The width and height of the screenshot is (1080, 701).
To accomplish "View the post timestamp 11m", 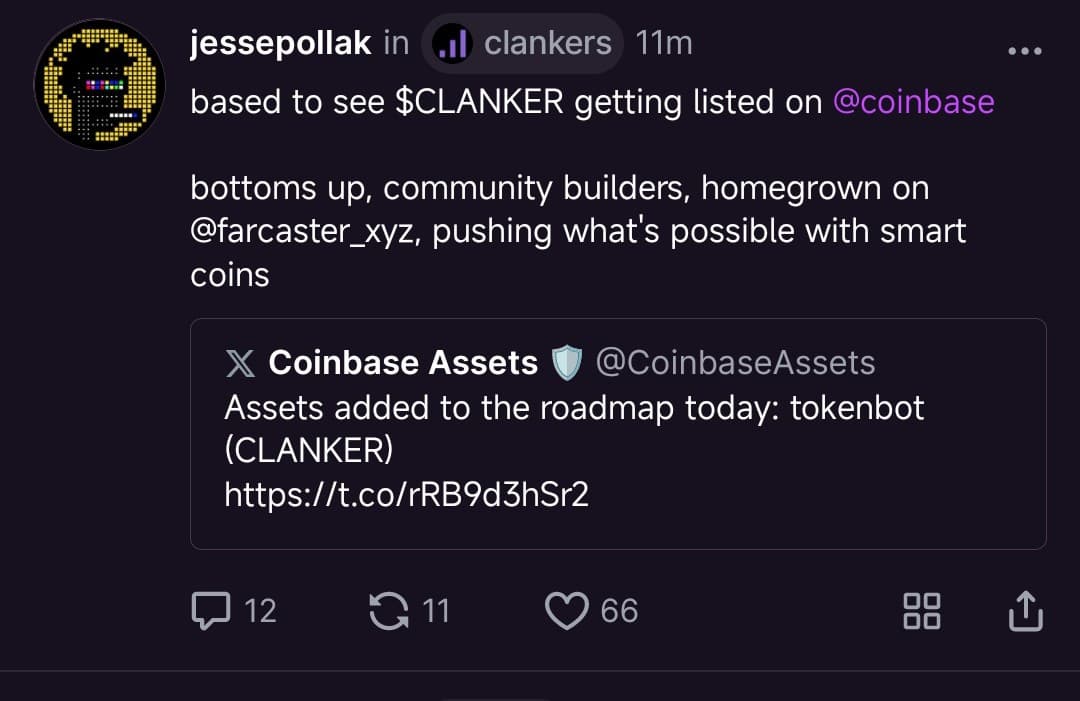I will pos(663,42).
